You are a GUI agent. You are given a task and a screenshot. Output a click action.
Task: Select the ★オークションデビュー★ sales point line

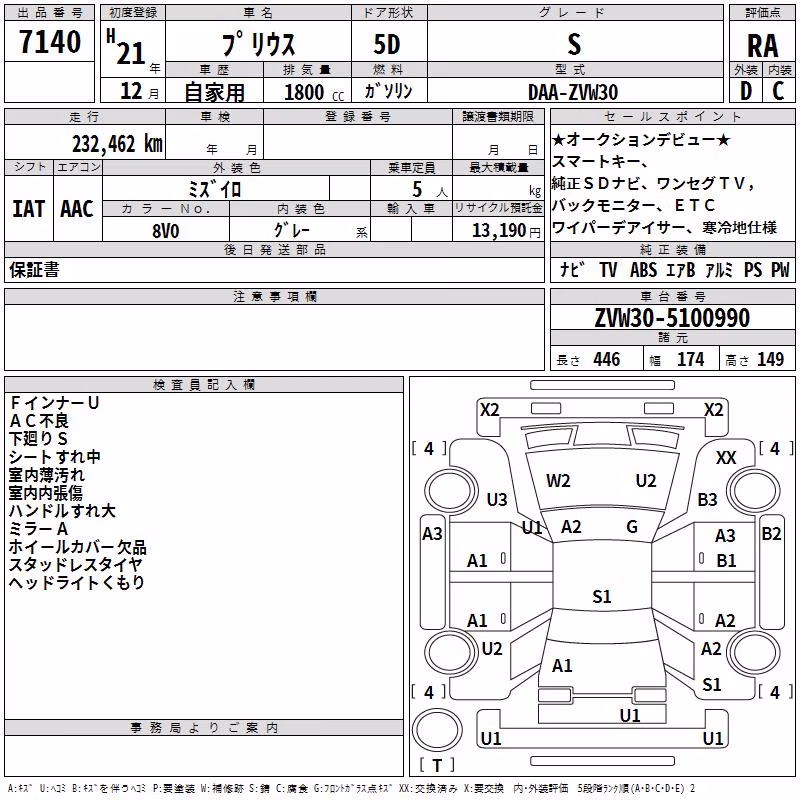642,139
